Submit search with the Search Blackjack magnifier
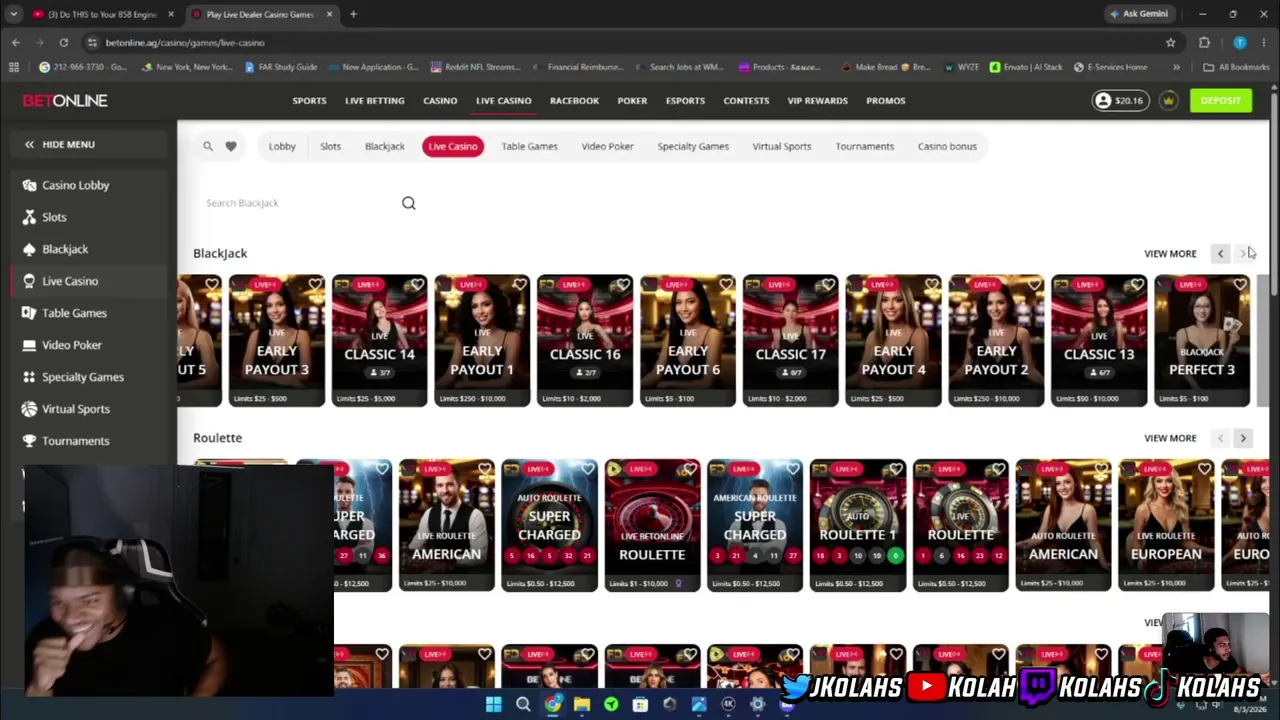Screen dimensions: 1280x720 click(409, 203)
